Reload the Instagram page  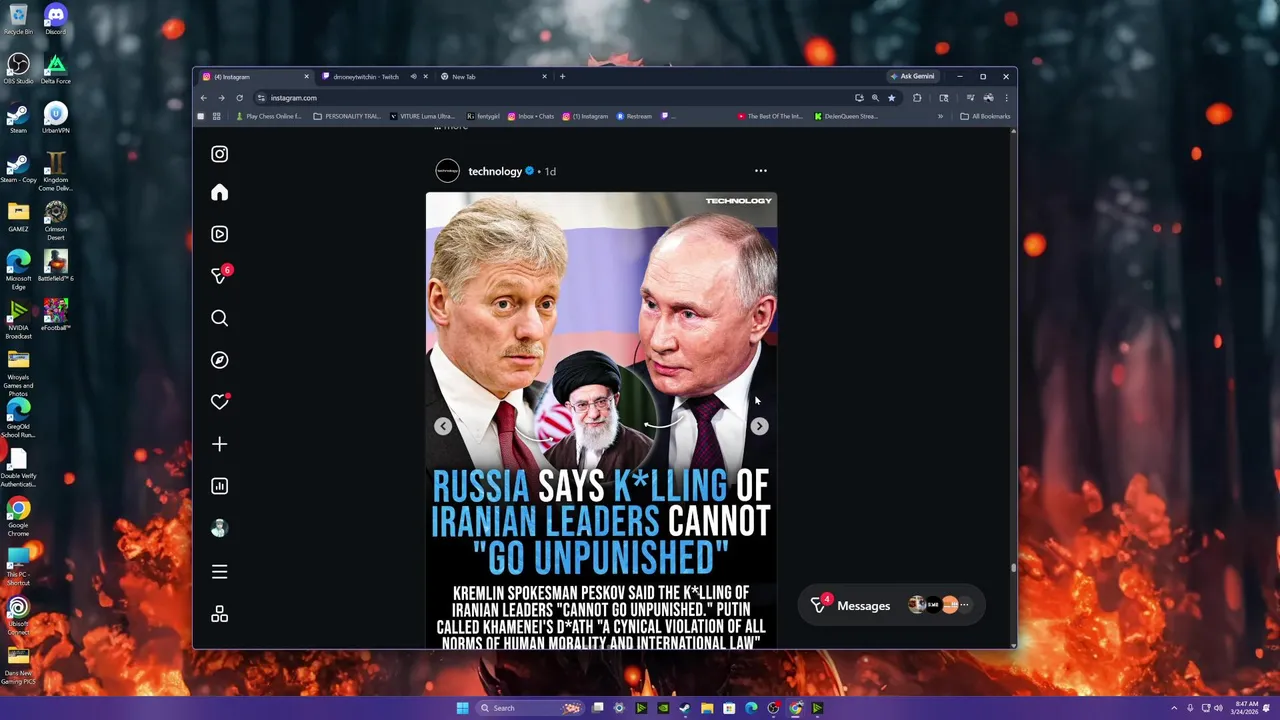[x=239, y=98]
